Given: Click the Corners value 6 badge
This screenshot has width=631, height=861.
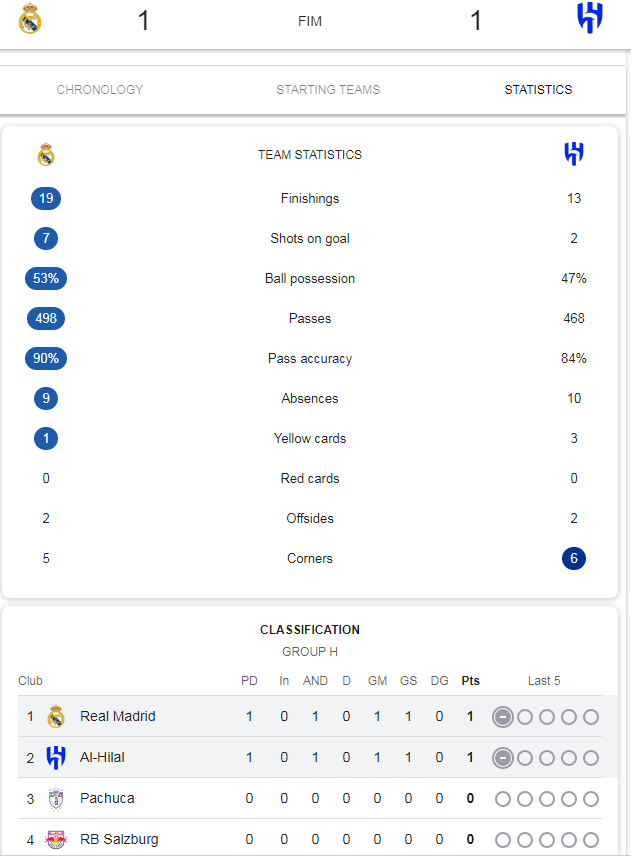Looking at the screenshot, I should pyautogui.click(x=574, y=558).
